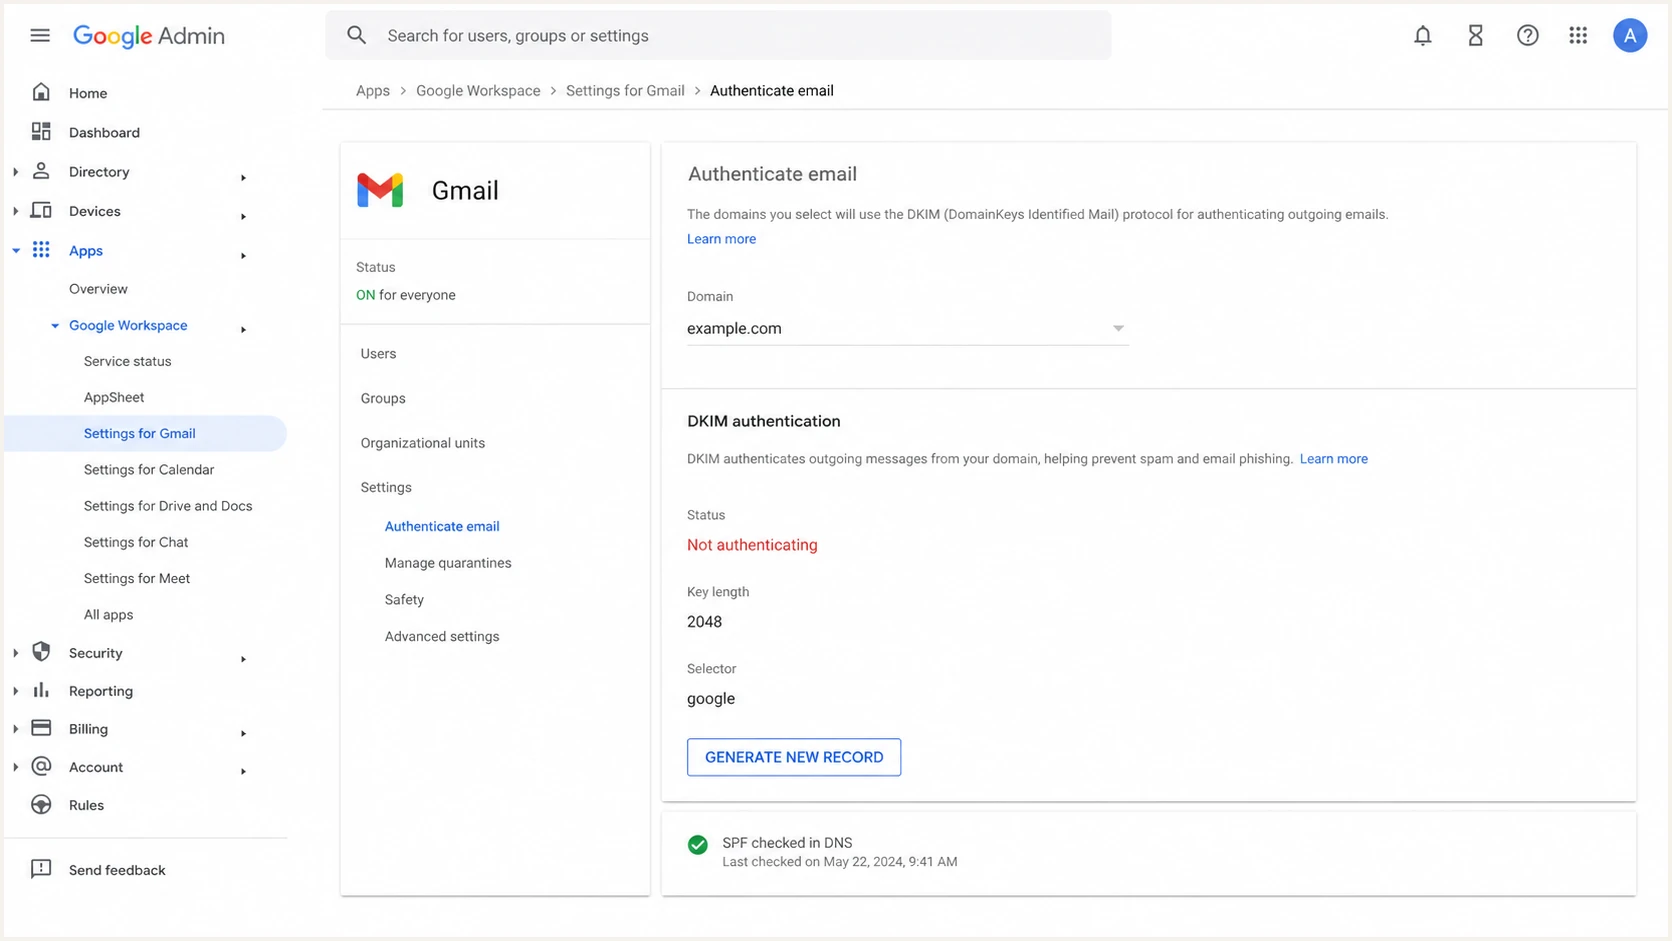This screenshot has height=941, width=1672.
Task: Open Settings for Chat
Action: 136,542
